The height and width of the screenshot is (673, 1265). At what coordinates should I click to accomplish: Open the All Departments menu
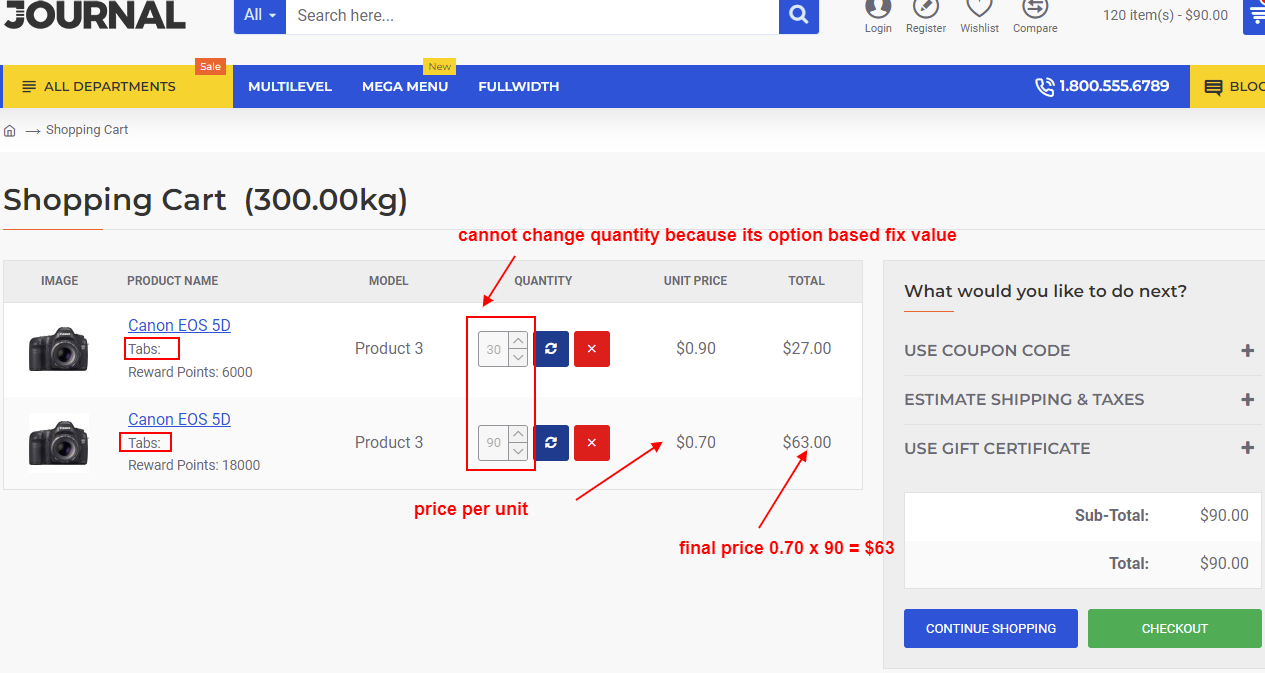pyautogui.click(x=110, y=87)
